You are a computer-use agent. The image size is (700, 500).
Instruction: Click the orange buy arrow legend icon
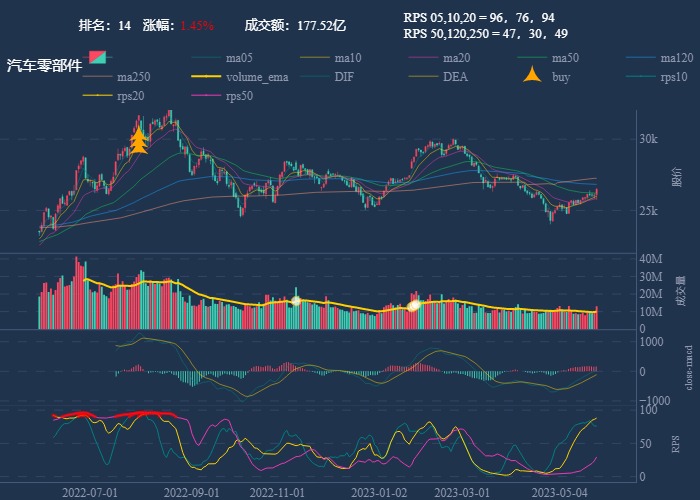[532, 77]
